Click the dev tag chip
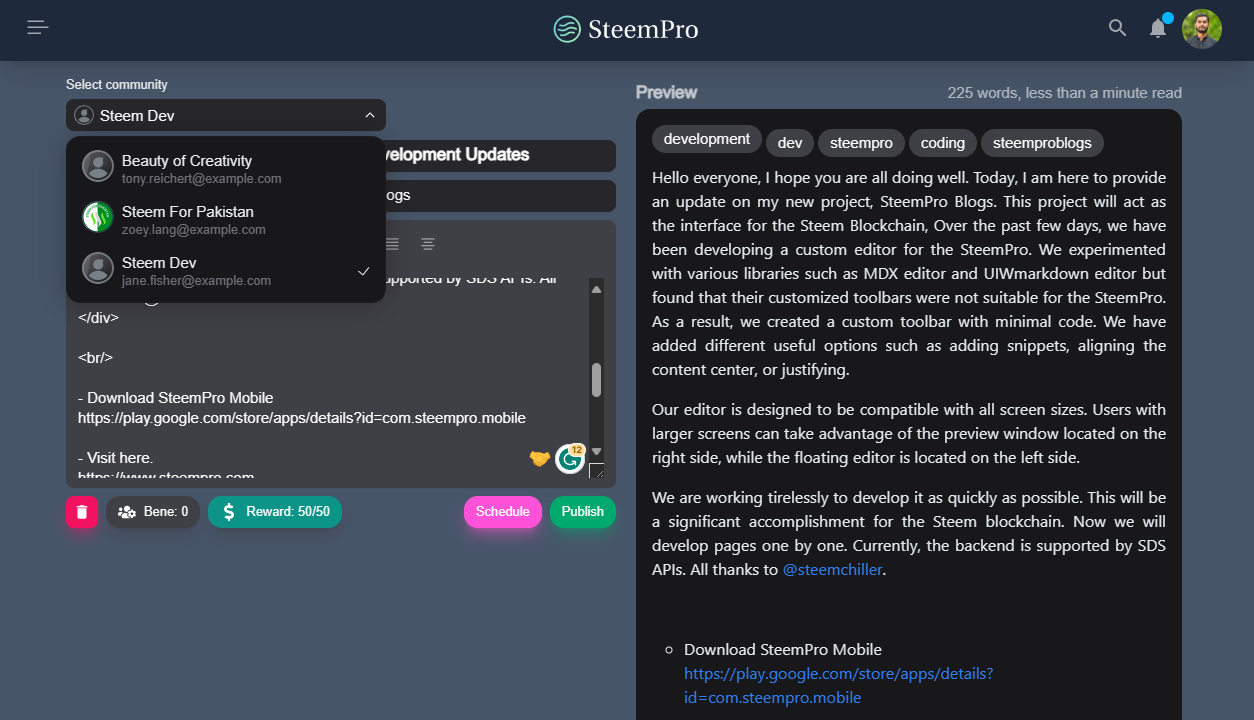The height and width of the screenshot is (720, 1254). pos(790,143)
